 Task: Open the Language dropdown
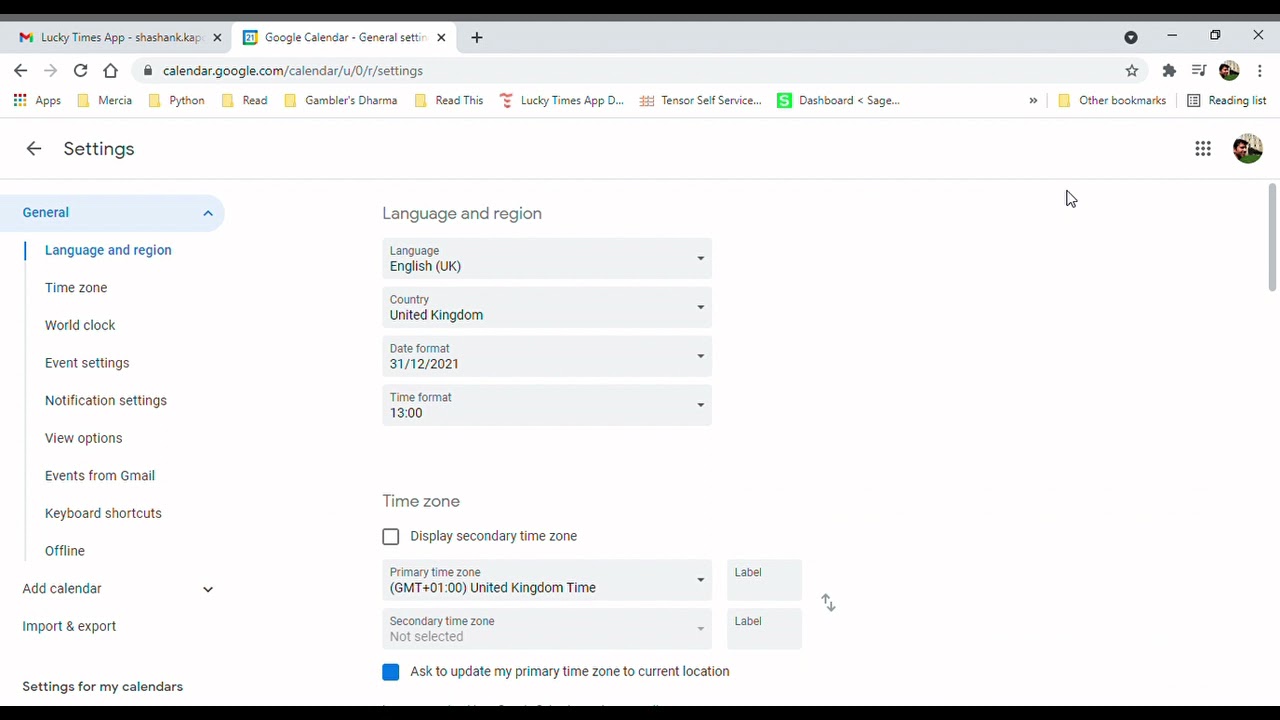pos(546,259)
